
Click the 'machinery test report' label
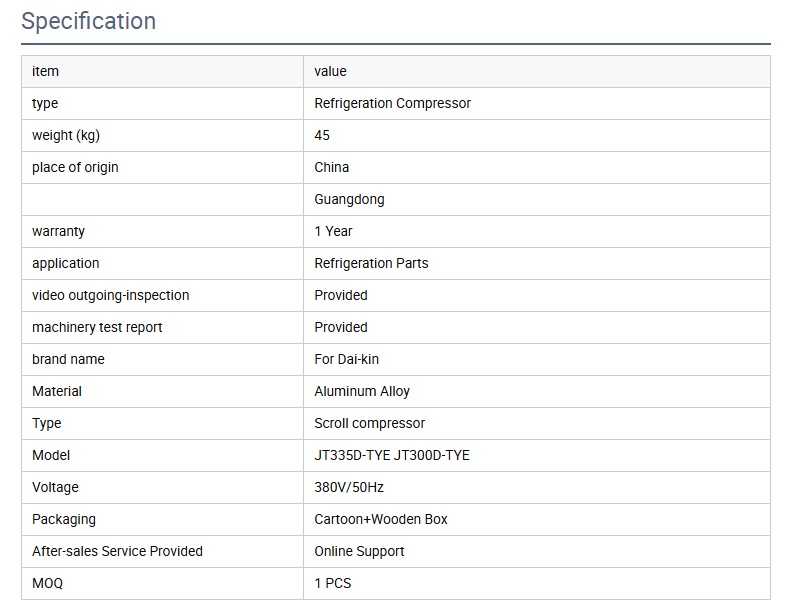[97, 328]
